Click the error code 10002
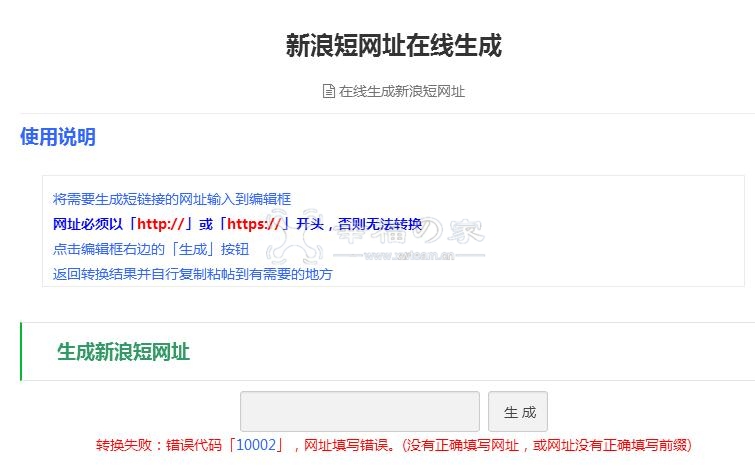The image size is (755, 474). 256,445
